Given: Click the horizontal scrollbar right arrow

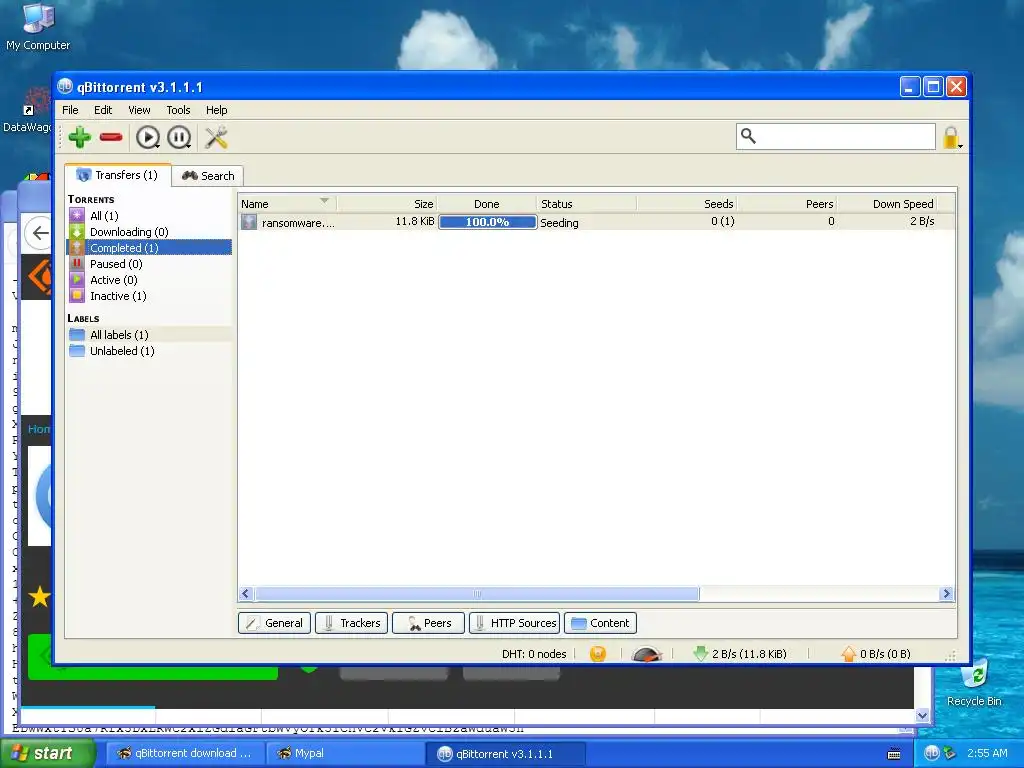Looking at the screenshot, I should coord(946,594).
